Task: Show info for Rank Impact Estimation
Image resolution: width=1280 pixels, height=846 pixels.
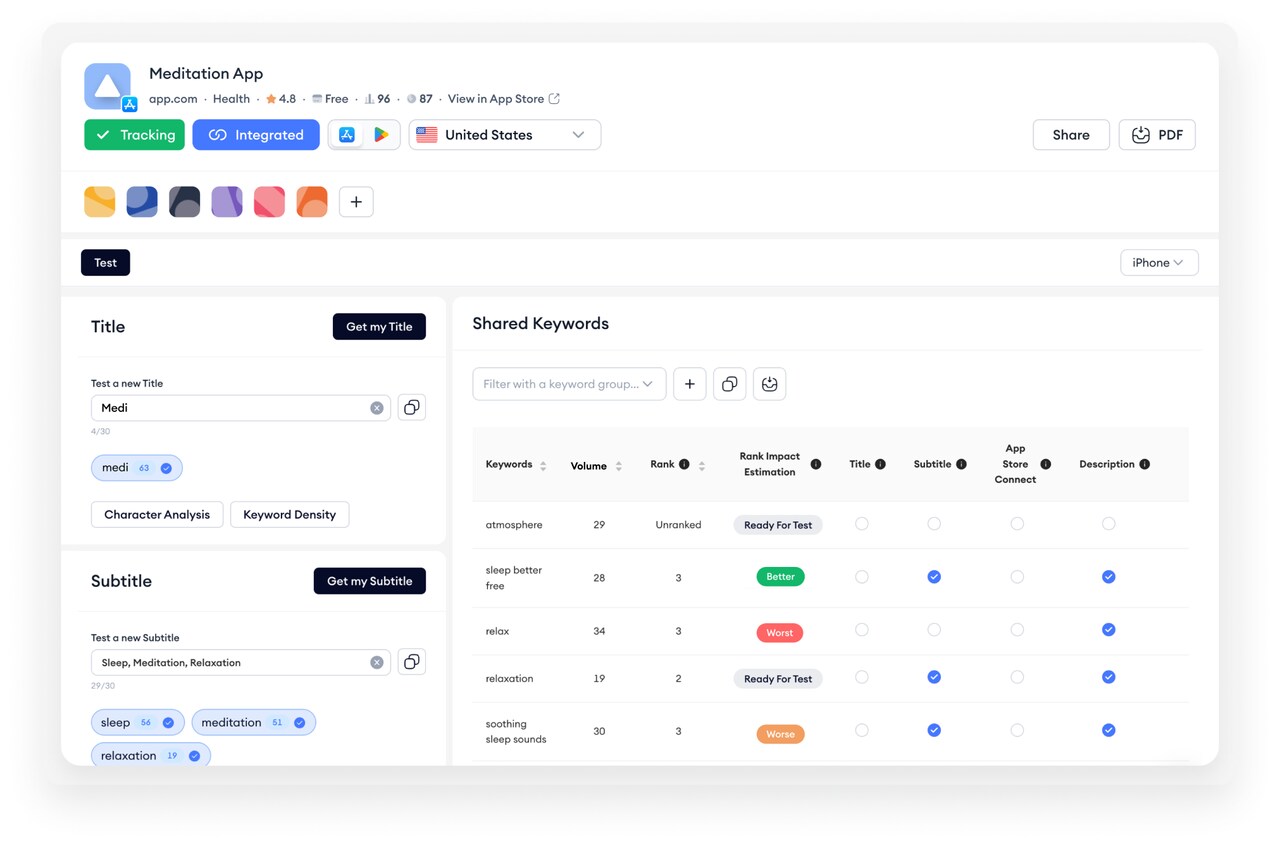Action: pos(816,464)
